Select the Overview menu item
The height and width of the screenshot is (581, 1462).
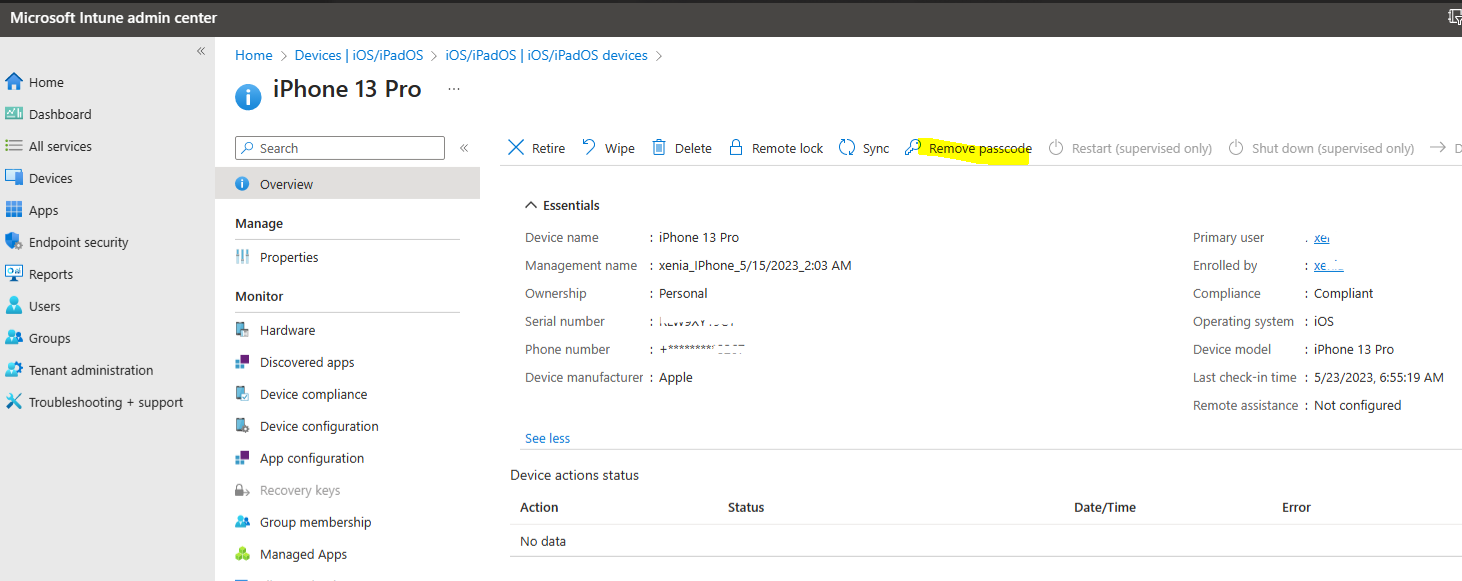click(x=347, y=184)
